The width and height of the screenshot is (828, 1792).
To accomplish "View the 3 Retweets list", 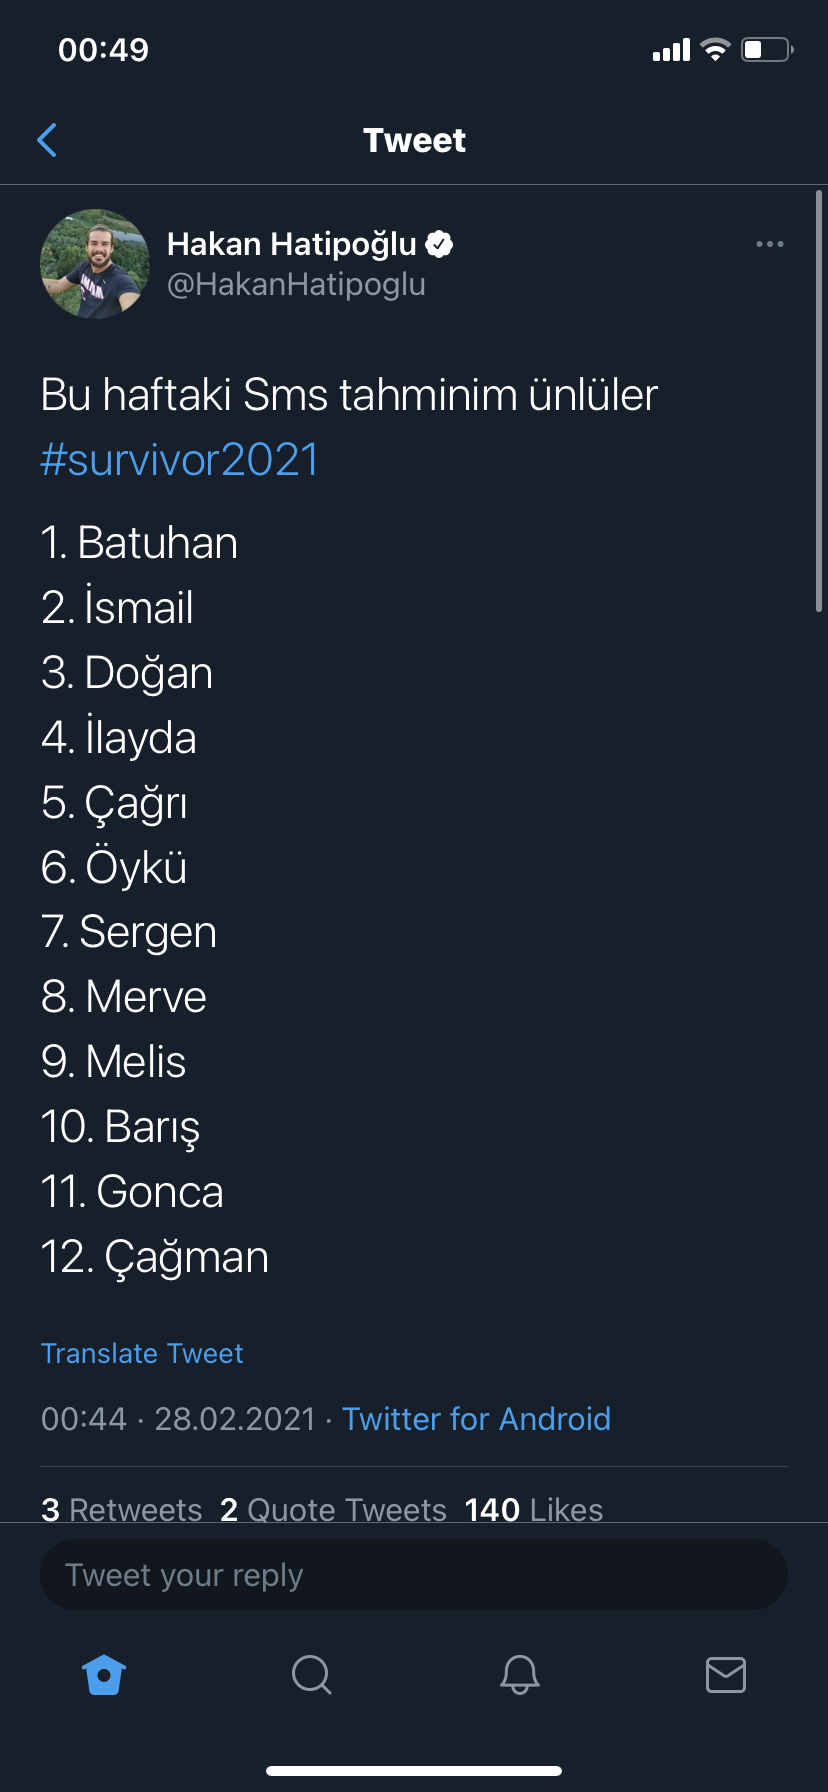I will 121,1509.
